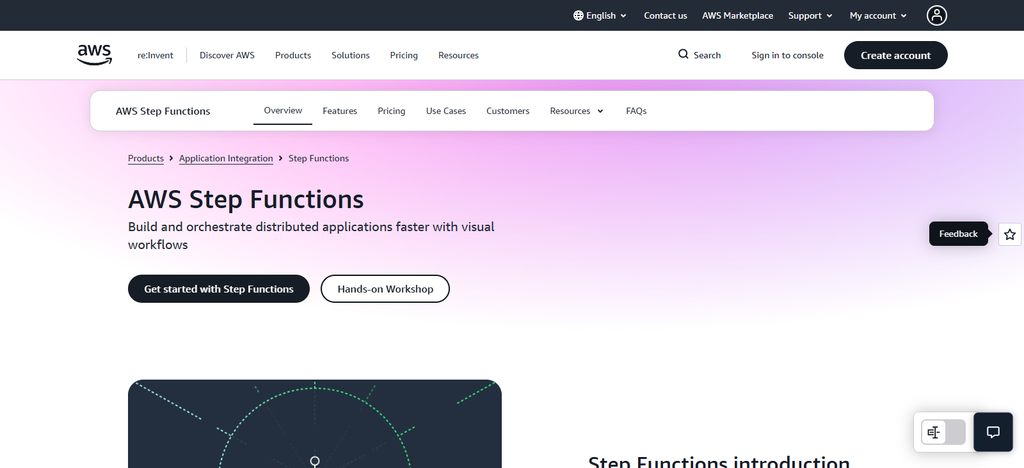Click the feedback star icon
Viewport: 1024px width, 468px height.
pyautogui.click(x=1010, y=234)
